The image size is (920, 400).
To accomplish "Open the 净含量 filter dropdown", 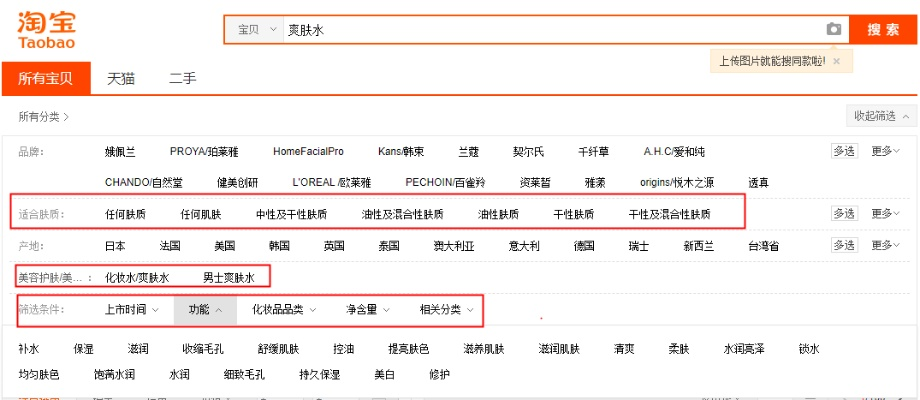I will (367, 310).
